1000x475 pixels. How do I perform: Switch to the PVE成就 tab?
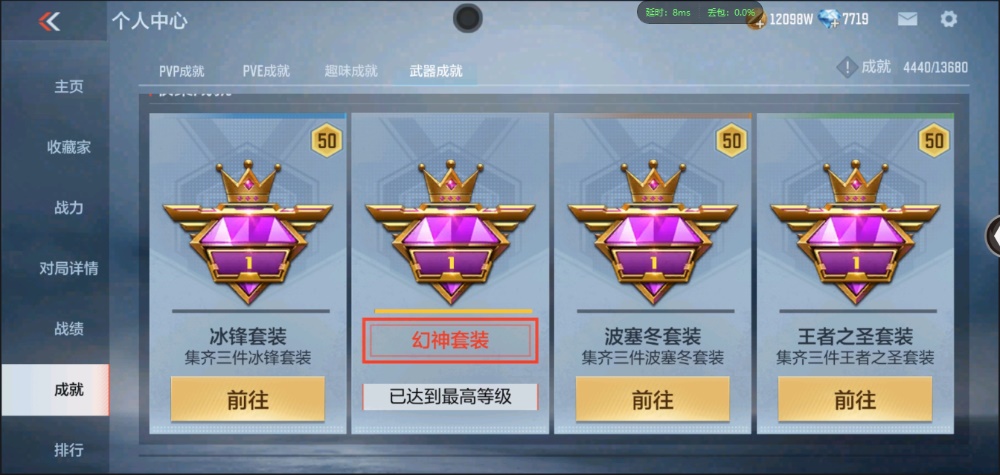[x=266, y=71]
